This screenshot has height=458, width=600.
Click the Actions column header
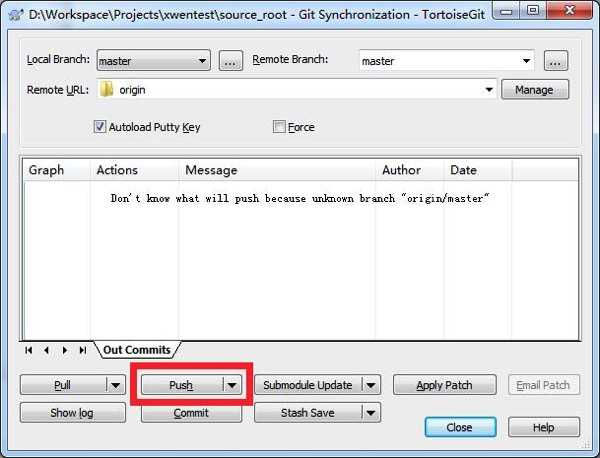[135, 170]
